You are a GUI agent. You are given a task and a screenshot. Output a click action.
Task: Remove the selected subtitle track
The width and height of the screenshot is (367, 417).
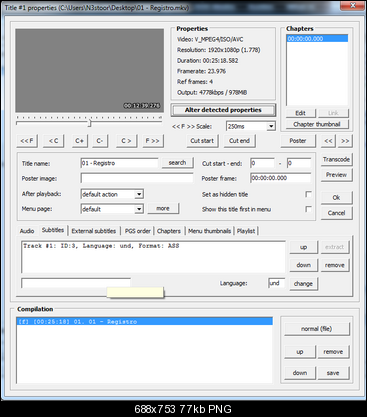pos(335,265)
